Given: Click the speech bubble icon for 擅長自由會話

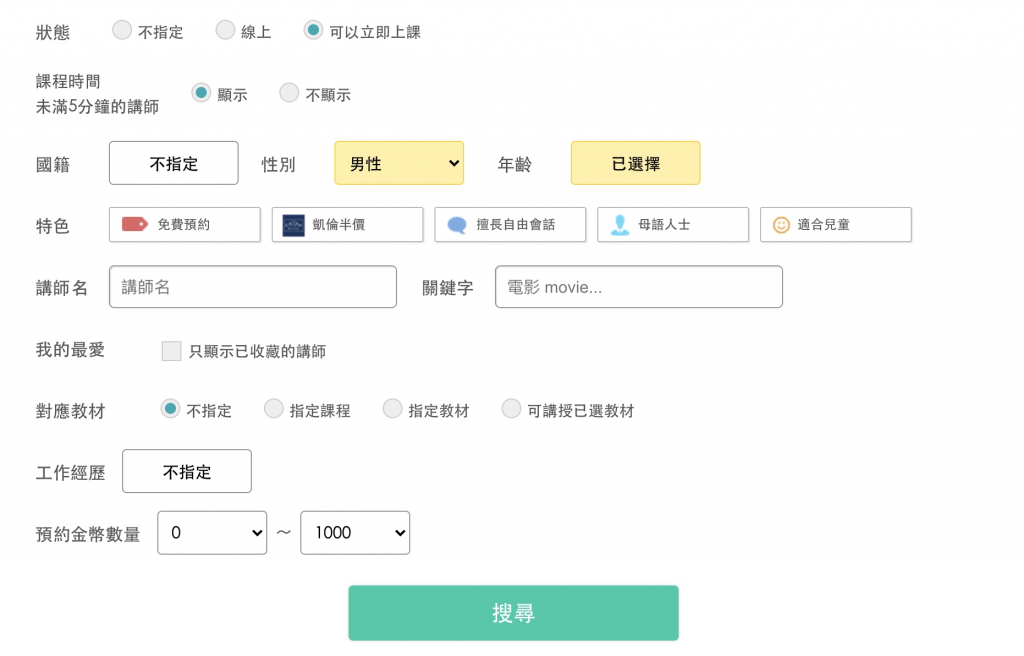Looking at the screenshot, I should pos(456,225).
